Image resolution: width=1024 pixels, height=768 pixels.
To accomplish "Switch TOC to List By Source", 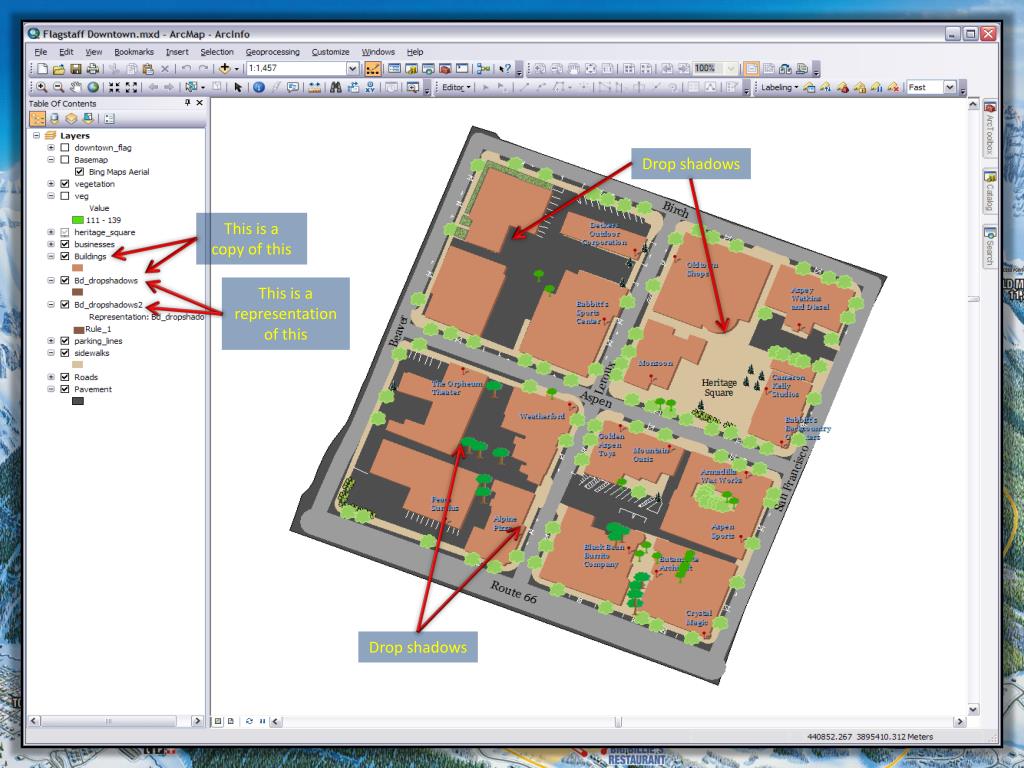I will [x=55, y=119].
